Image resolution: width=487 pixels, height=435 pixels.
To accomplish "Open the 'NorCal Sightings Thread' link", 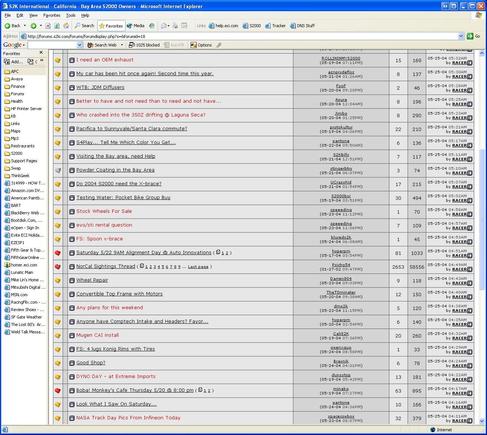I will (x=106, y=266).
